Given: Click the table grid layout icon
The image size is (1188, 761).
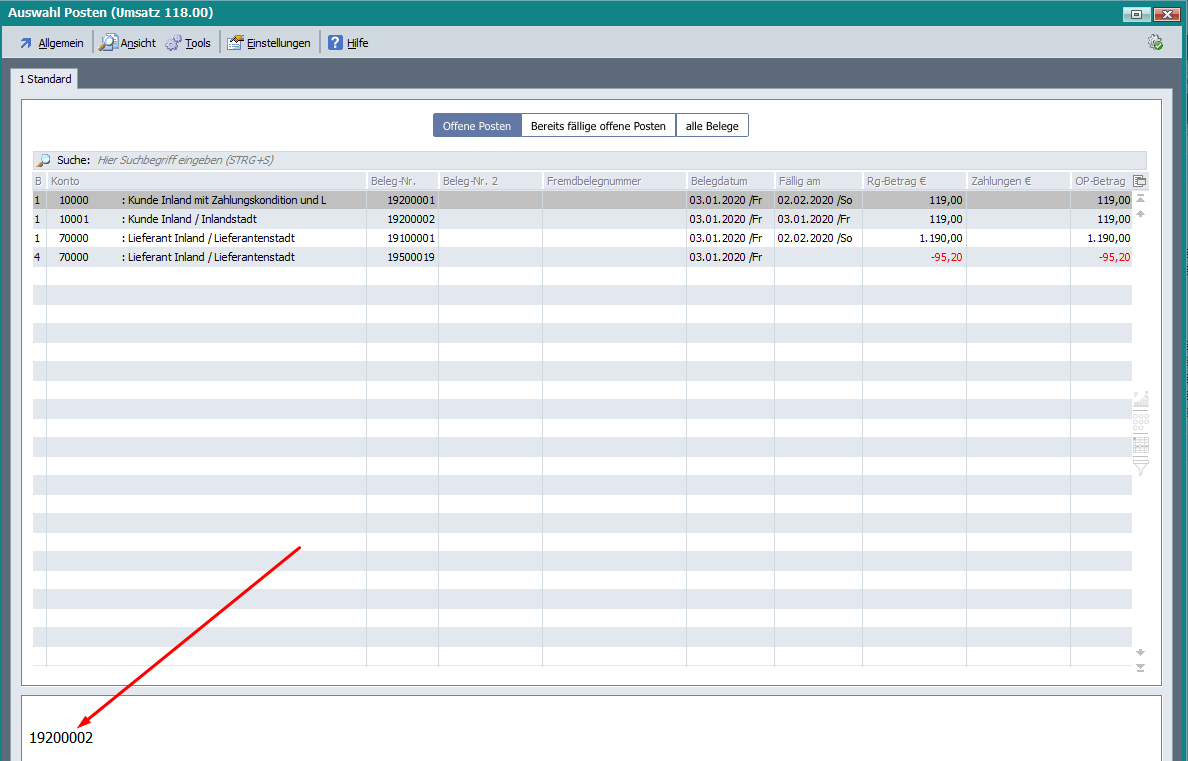Looking at the screenshot, I should pyautogui.click(x=1140, y=445).
